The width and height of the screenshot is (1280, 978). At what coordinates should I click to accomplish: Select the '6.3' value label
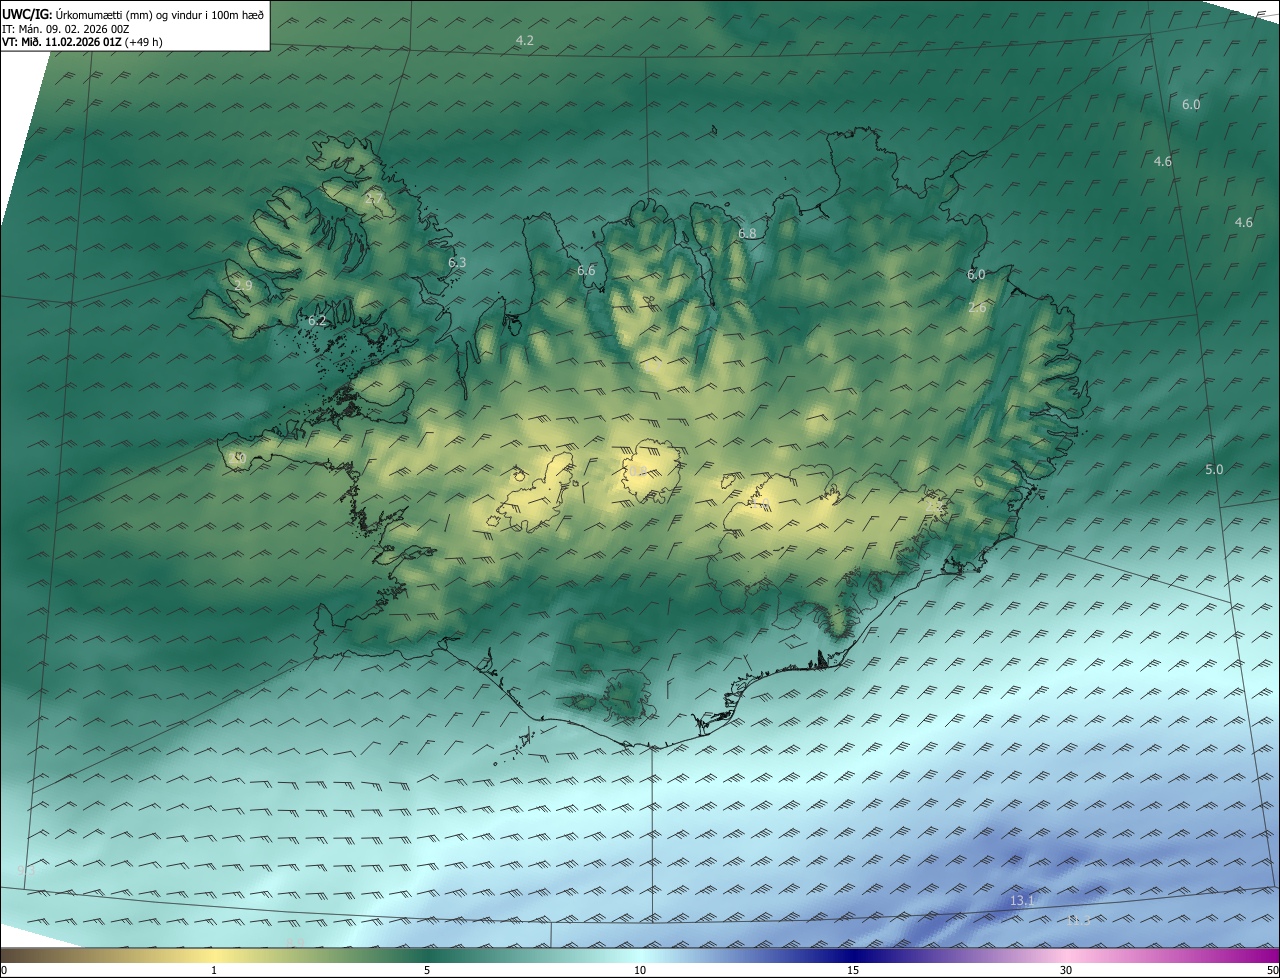tap(457, 262)
